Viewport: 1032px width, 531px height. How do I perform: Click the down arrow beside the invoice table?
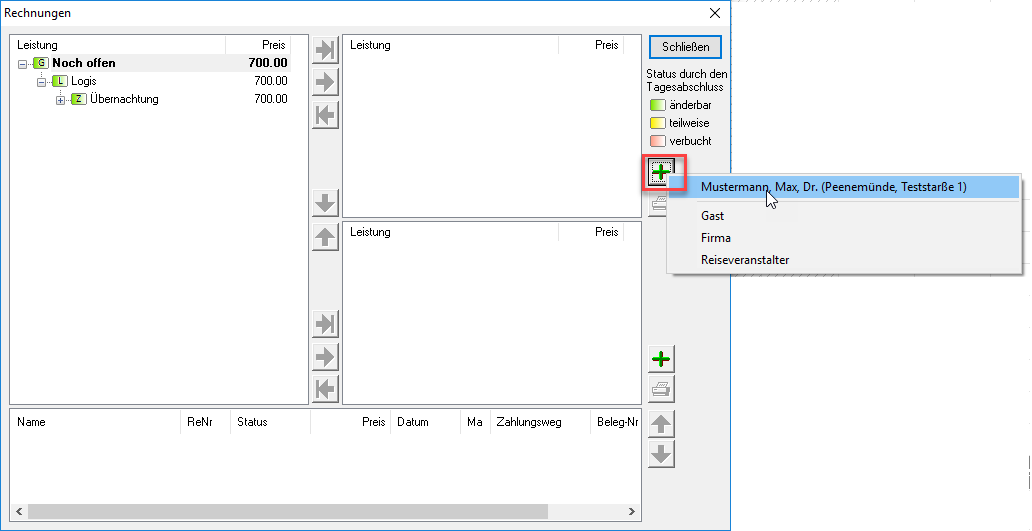pos(661,454)
